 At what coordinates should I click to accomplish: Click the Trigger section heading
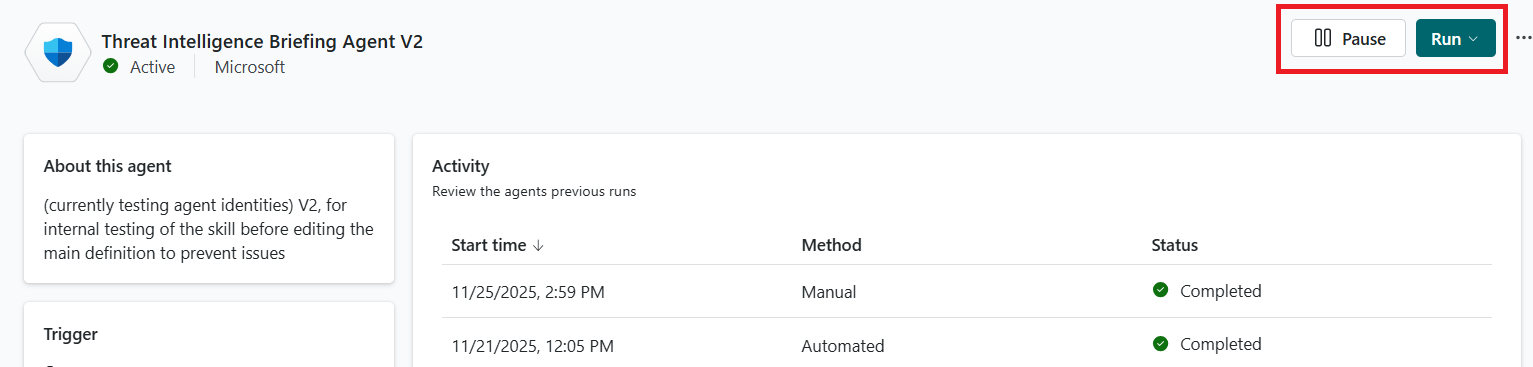[x=71, y=334]
